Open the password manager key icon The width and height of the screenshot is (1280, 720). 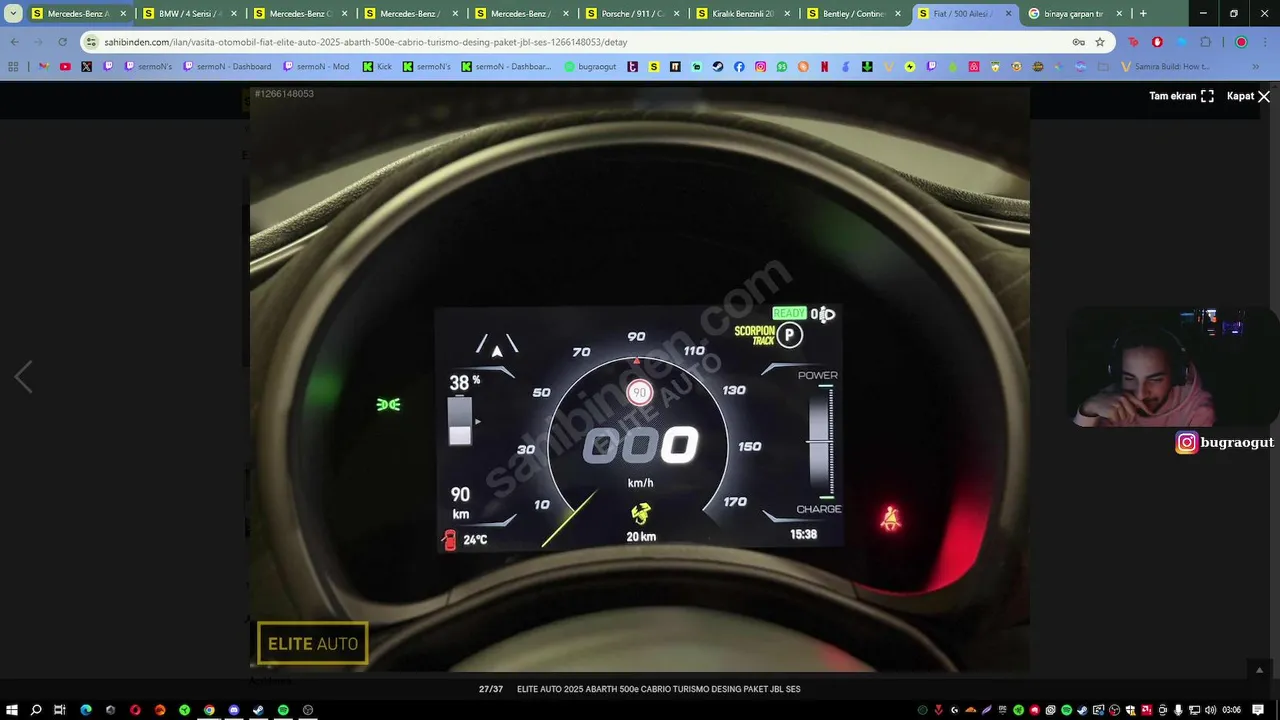pyautogui.click(x=1078, y=42)
